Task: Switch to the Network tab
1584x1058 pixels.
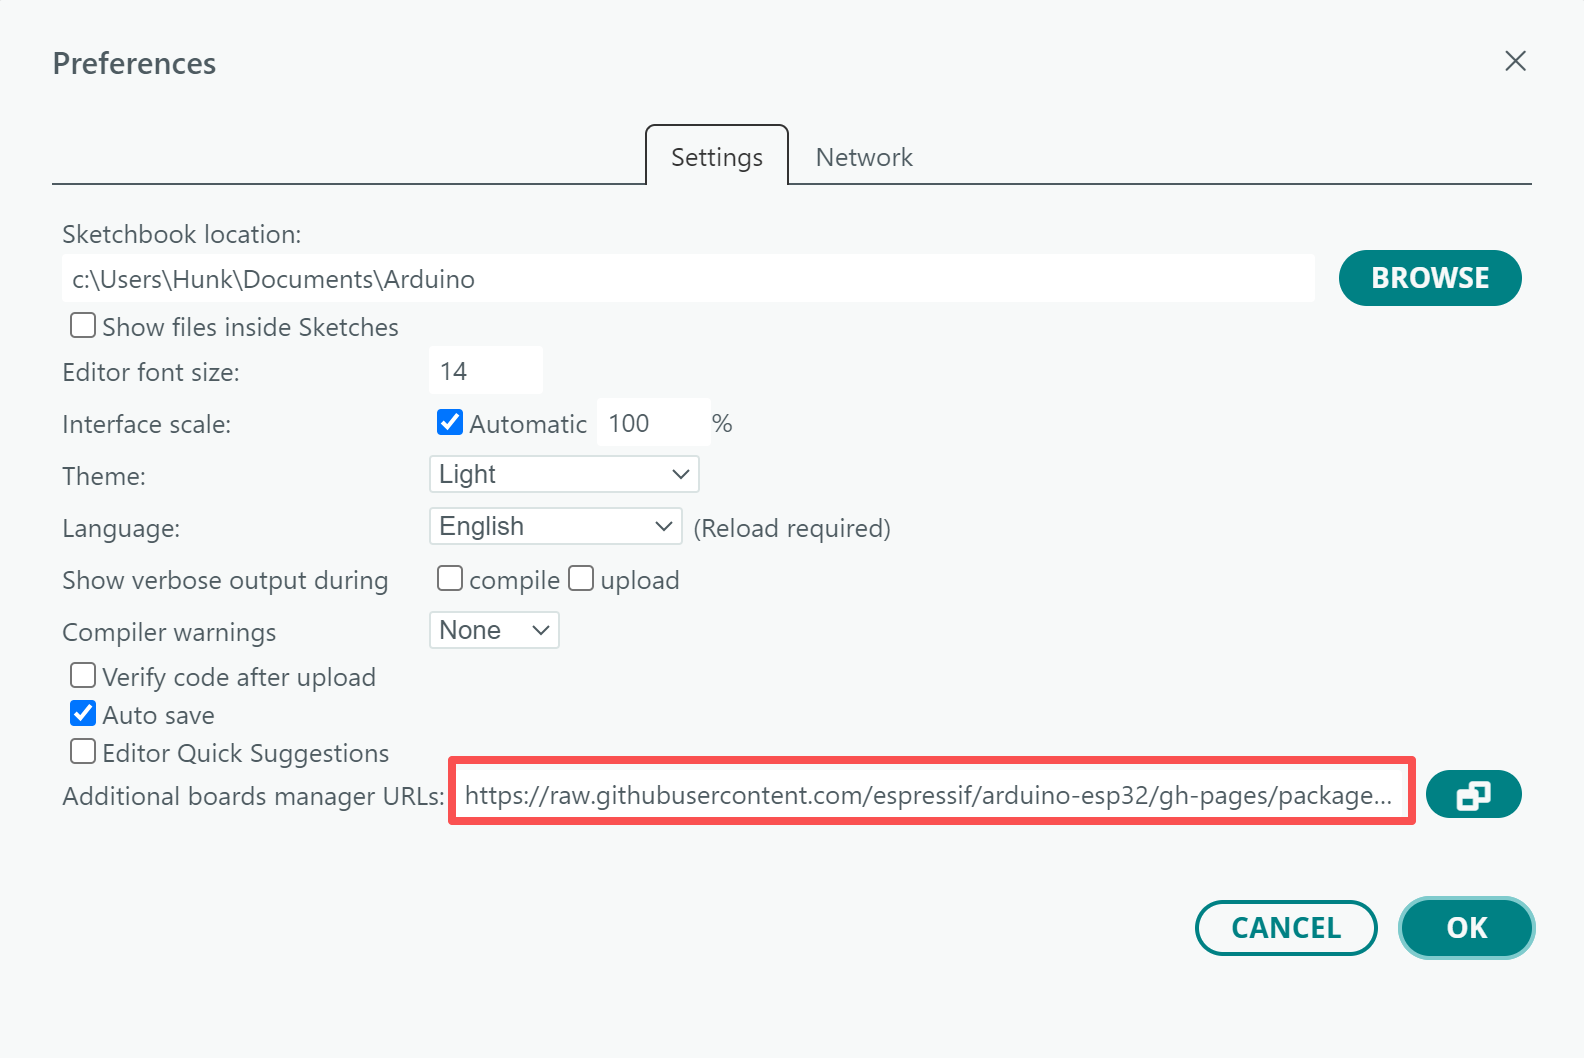Action: tap(864, 157)
